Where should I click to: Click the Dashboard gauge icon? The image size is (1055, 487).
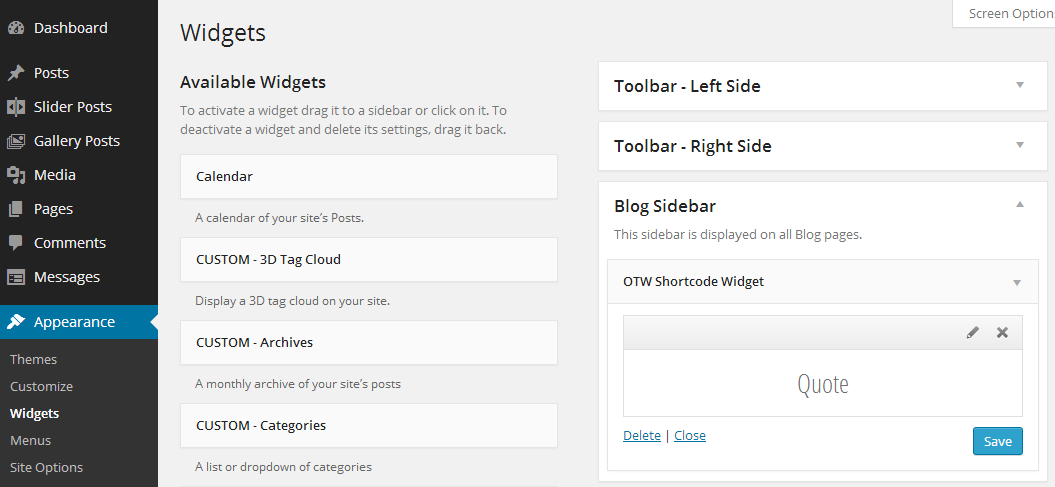point(15,28)
